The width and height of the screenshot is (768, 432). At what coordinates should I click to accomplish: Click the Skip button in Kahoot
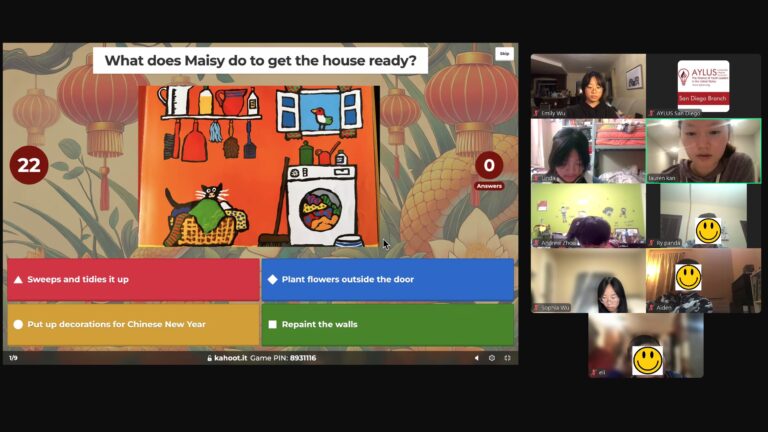pyautogui.click(x=504, y=54)
